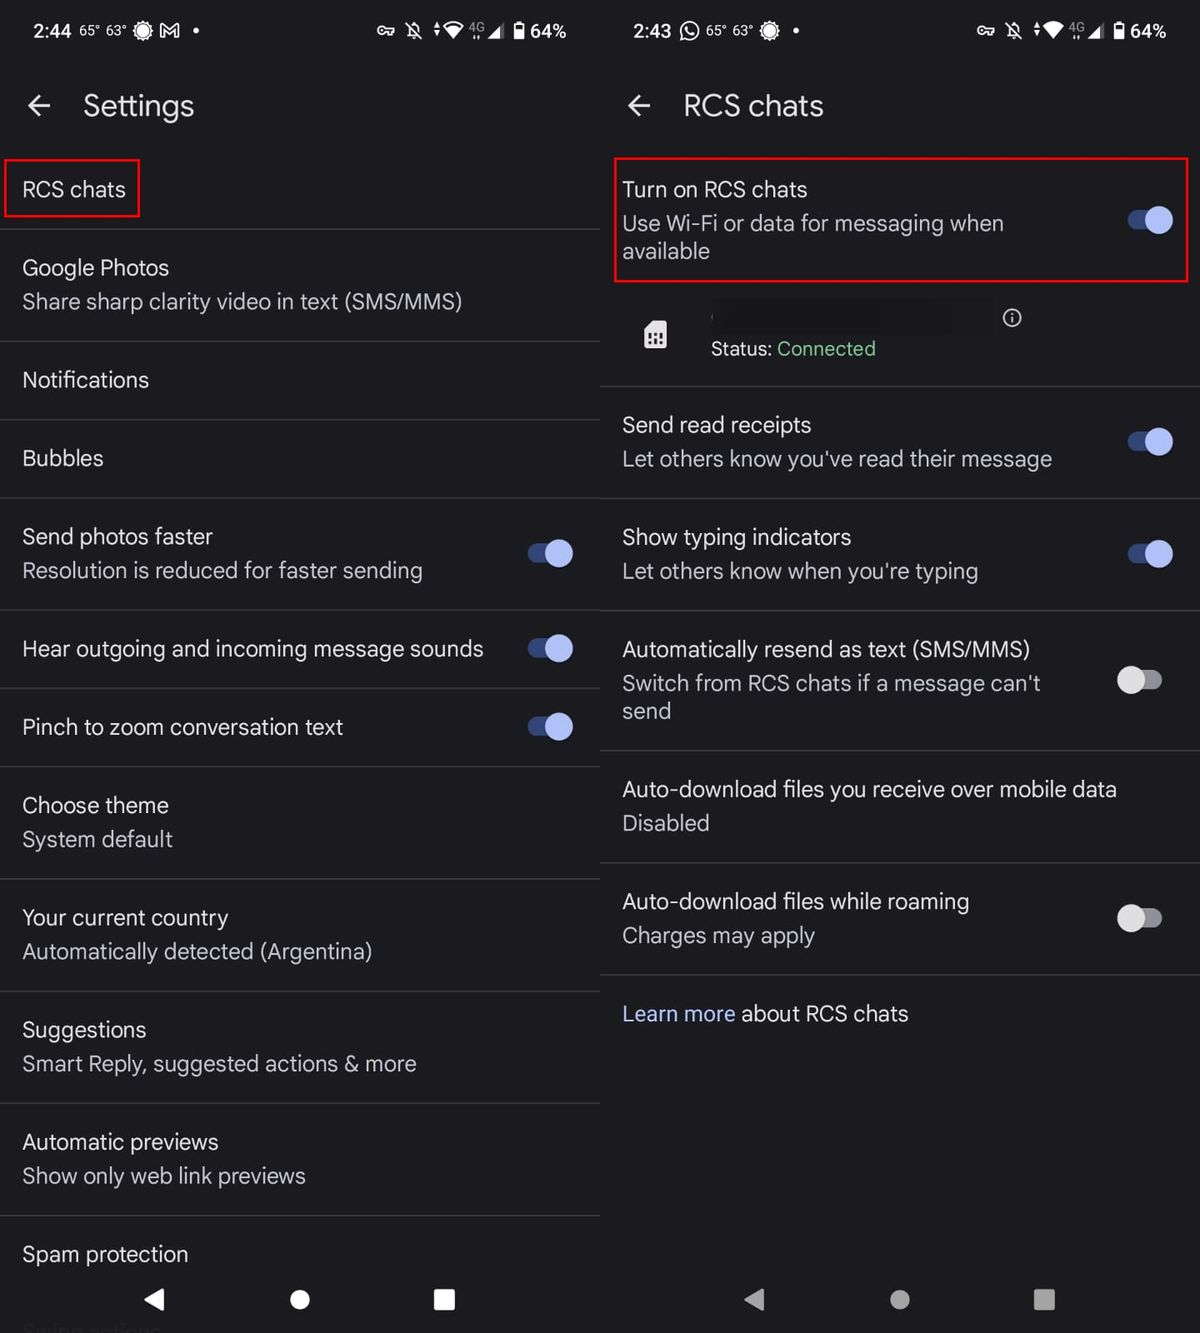Tap the SIM card icon

(x=655, y=335)
